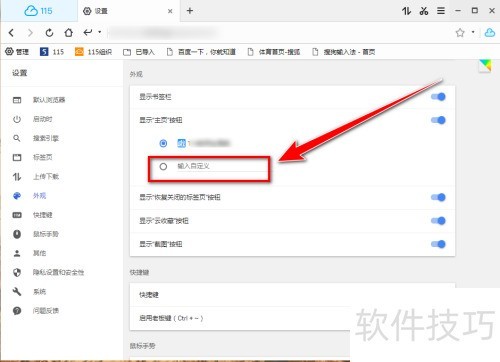This screenshot has width=500, height=362.
Task: Select the first home page radio option
Action: (163, 143)
